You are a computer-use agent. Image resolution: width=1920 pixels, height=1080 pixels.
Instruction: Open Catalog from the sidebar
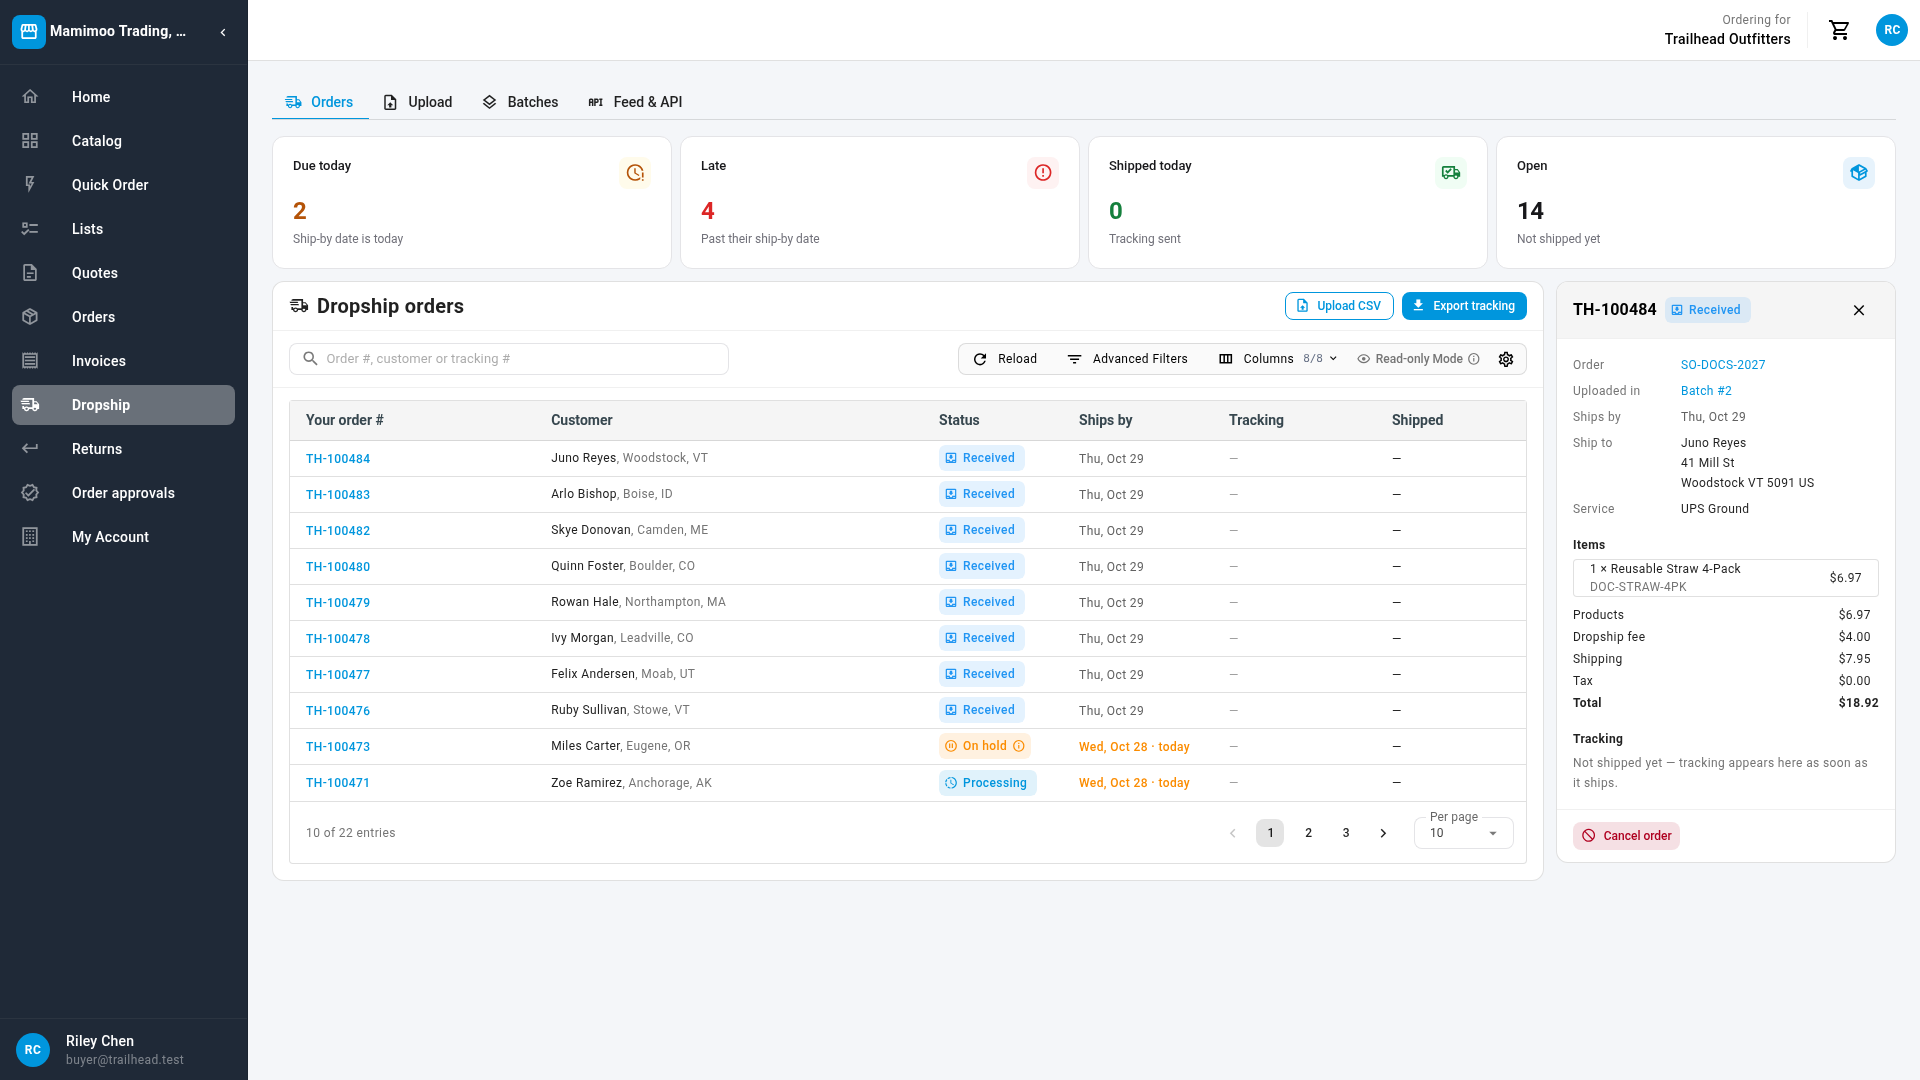[x=123, y=141]
